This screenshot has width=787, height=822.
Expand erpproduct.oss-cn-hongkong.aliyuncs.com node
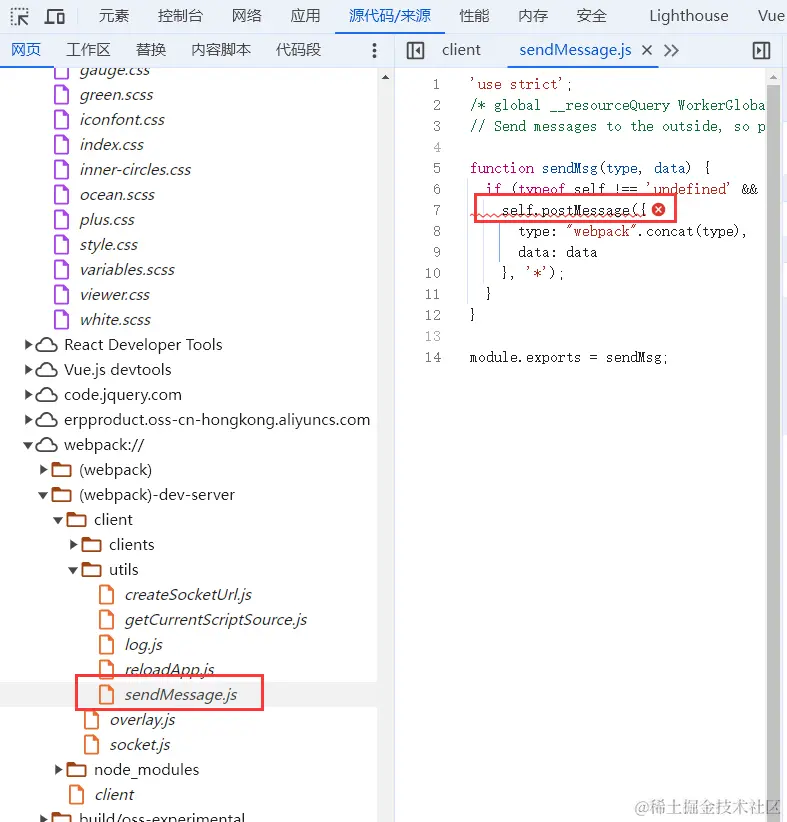pos(28,419)
